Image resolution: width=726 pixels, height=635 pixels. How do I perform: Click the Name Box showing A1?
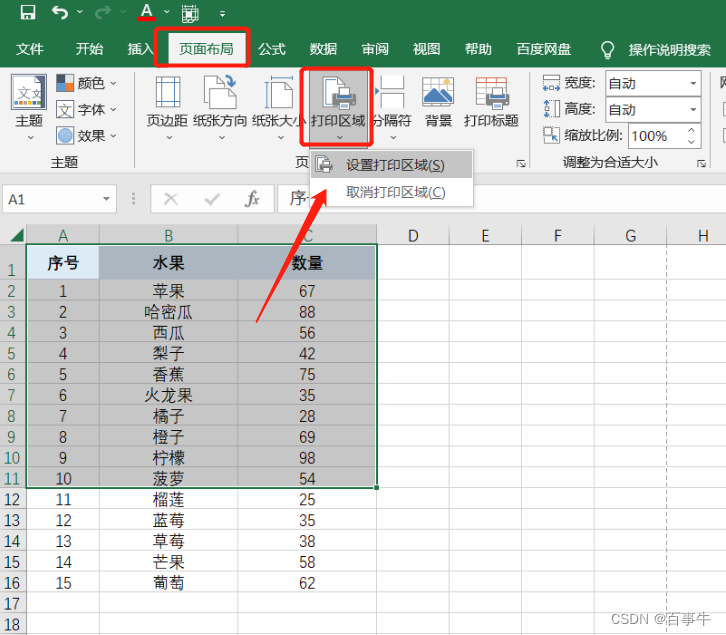(x=51, y=199)
